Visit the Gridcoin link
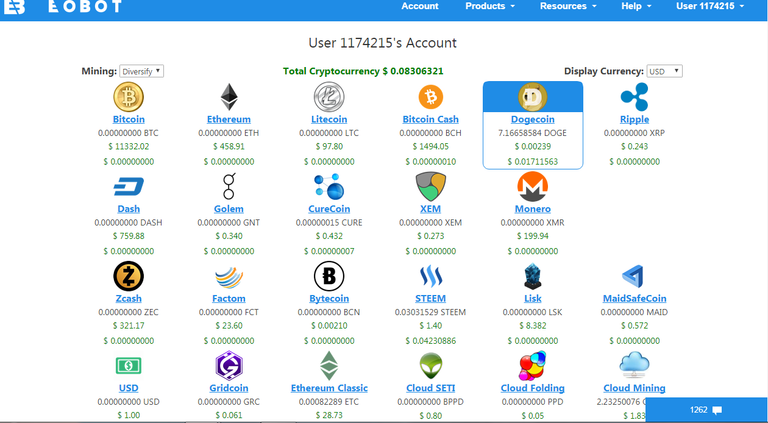This screenshot has width=768, height=423. (229, 388)
